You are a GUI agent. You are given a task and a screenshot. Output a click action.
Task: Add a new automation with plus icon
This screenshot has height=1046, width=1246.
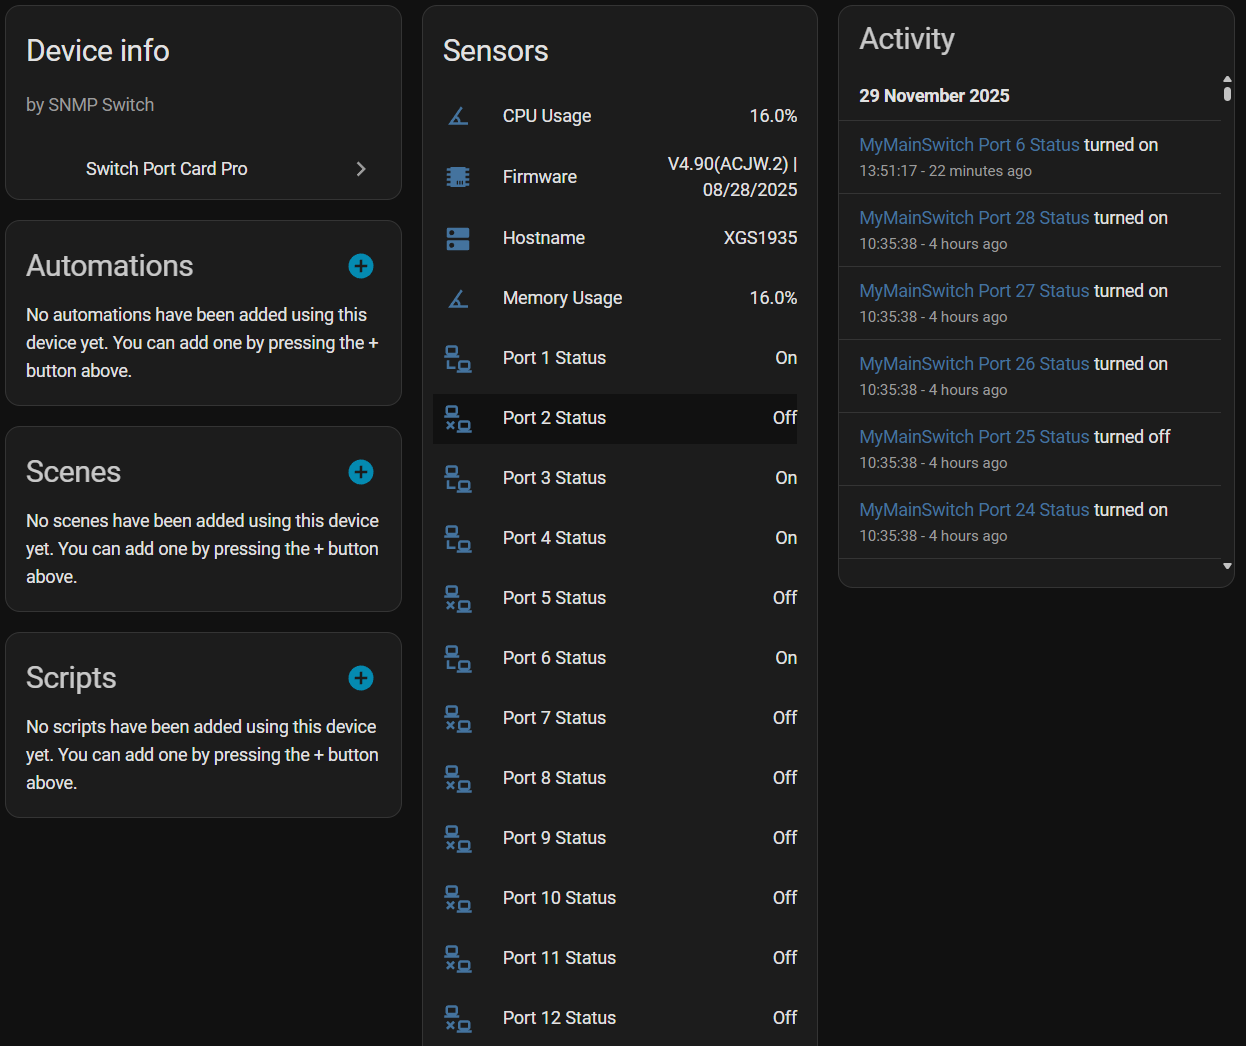361,266
